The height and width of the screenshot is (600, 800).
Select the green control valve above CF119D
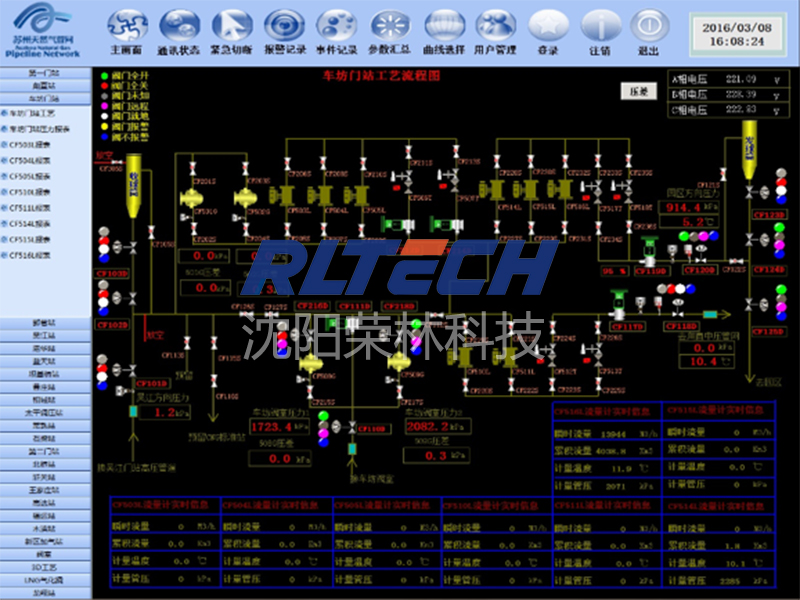tap(649, 252)
